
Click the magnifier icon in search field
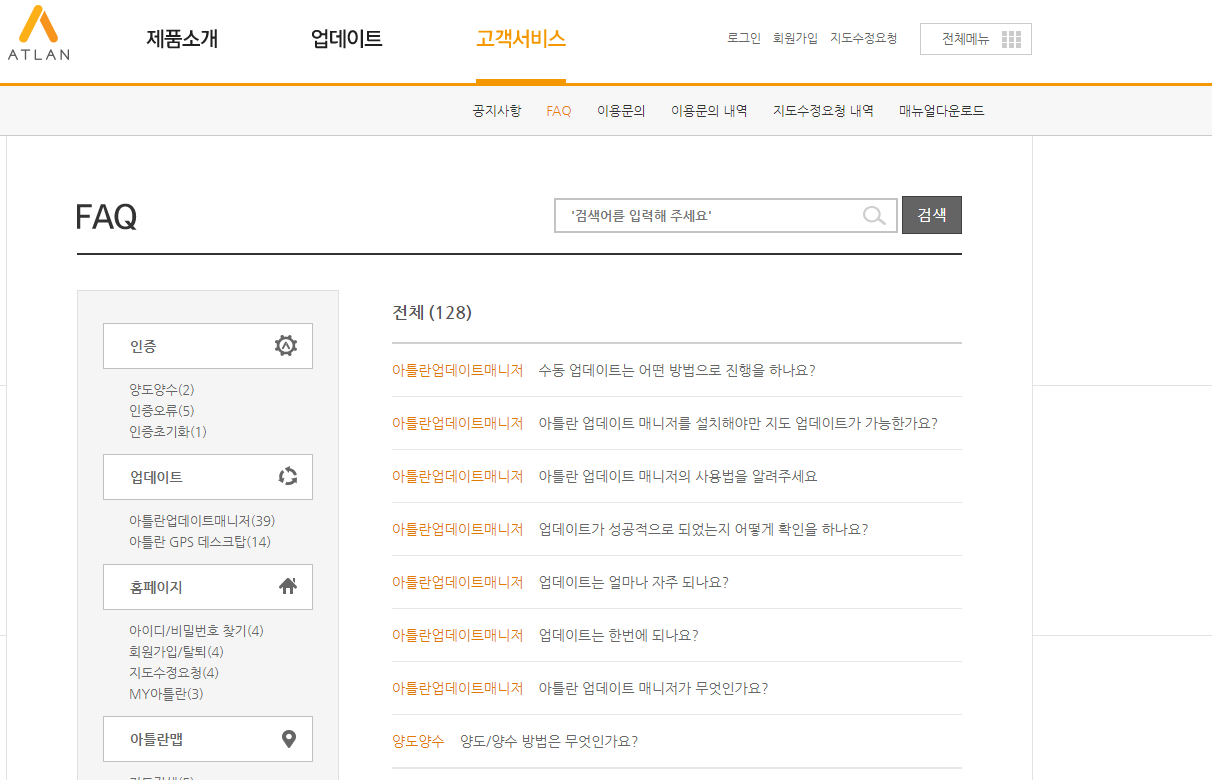874,215
